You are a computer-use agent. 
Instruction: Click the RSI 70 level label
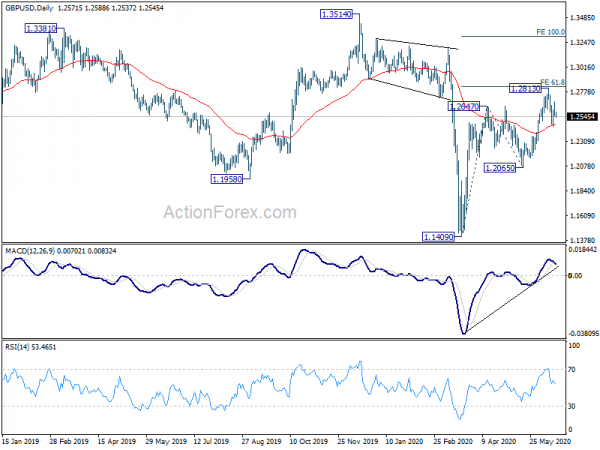click(572, 370)
